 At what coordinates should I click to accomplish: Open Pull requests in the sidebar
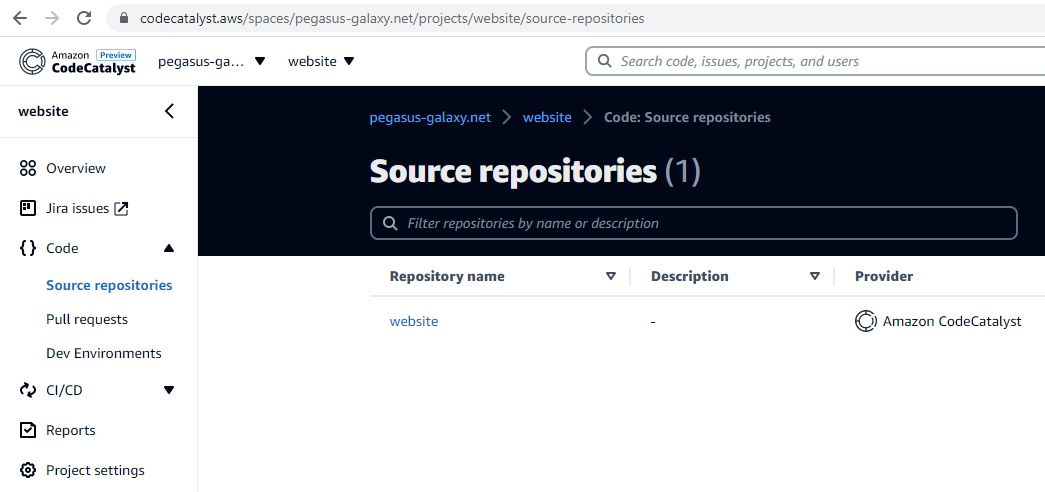(87, 319)
